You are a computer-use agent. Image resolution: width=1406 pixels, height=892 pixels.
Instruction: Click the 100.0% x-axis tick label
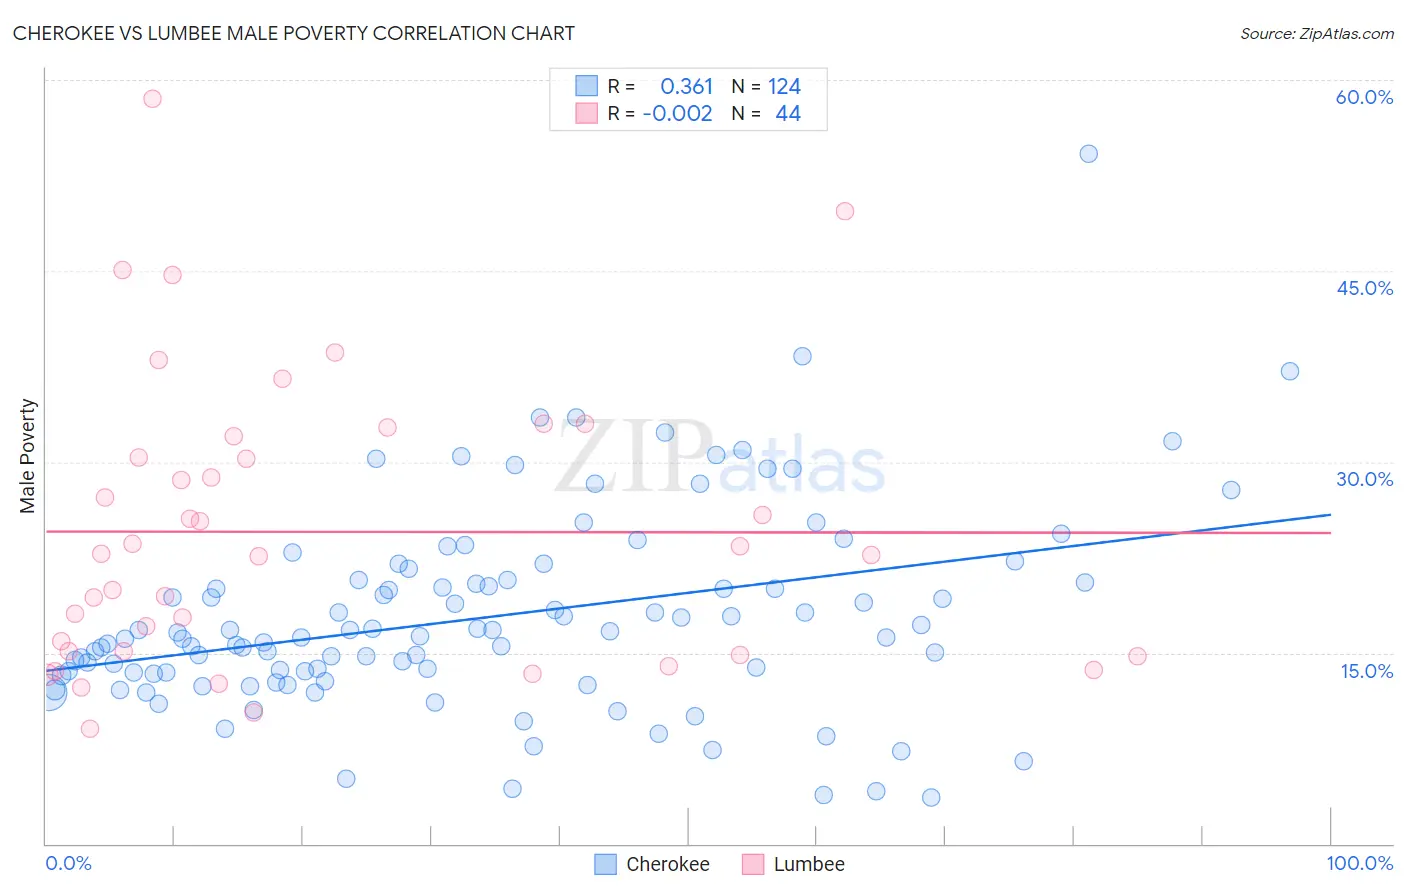point(1360,863)
